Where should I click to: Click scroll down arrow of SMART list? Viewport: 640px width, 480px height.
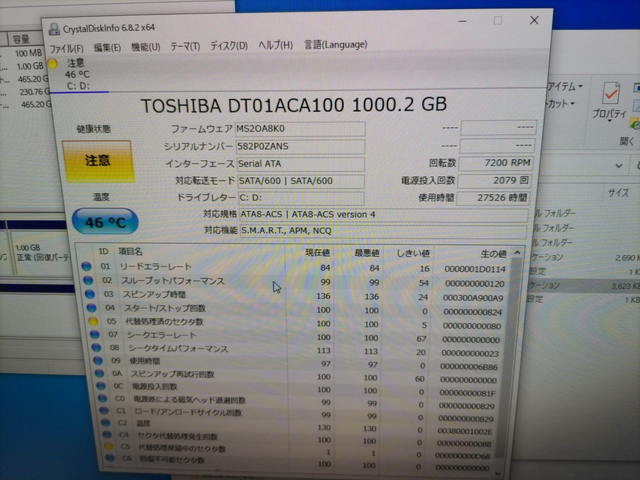tap(498, 474)
